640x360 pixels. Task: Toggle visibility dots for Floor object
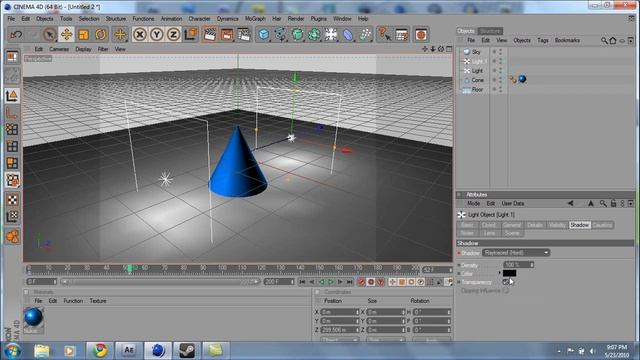pyautogui.click(x=500, y=89)
